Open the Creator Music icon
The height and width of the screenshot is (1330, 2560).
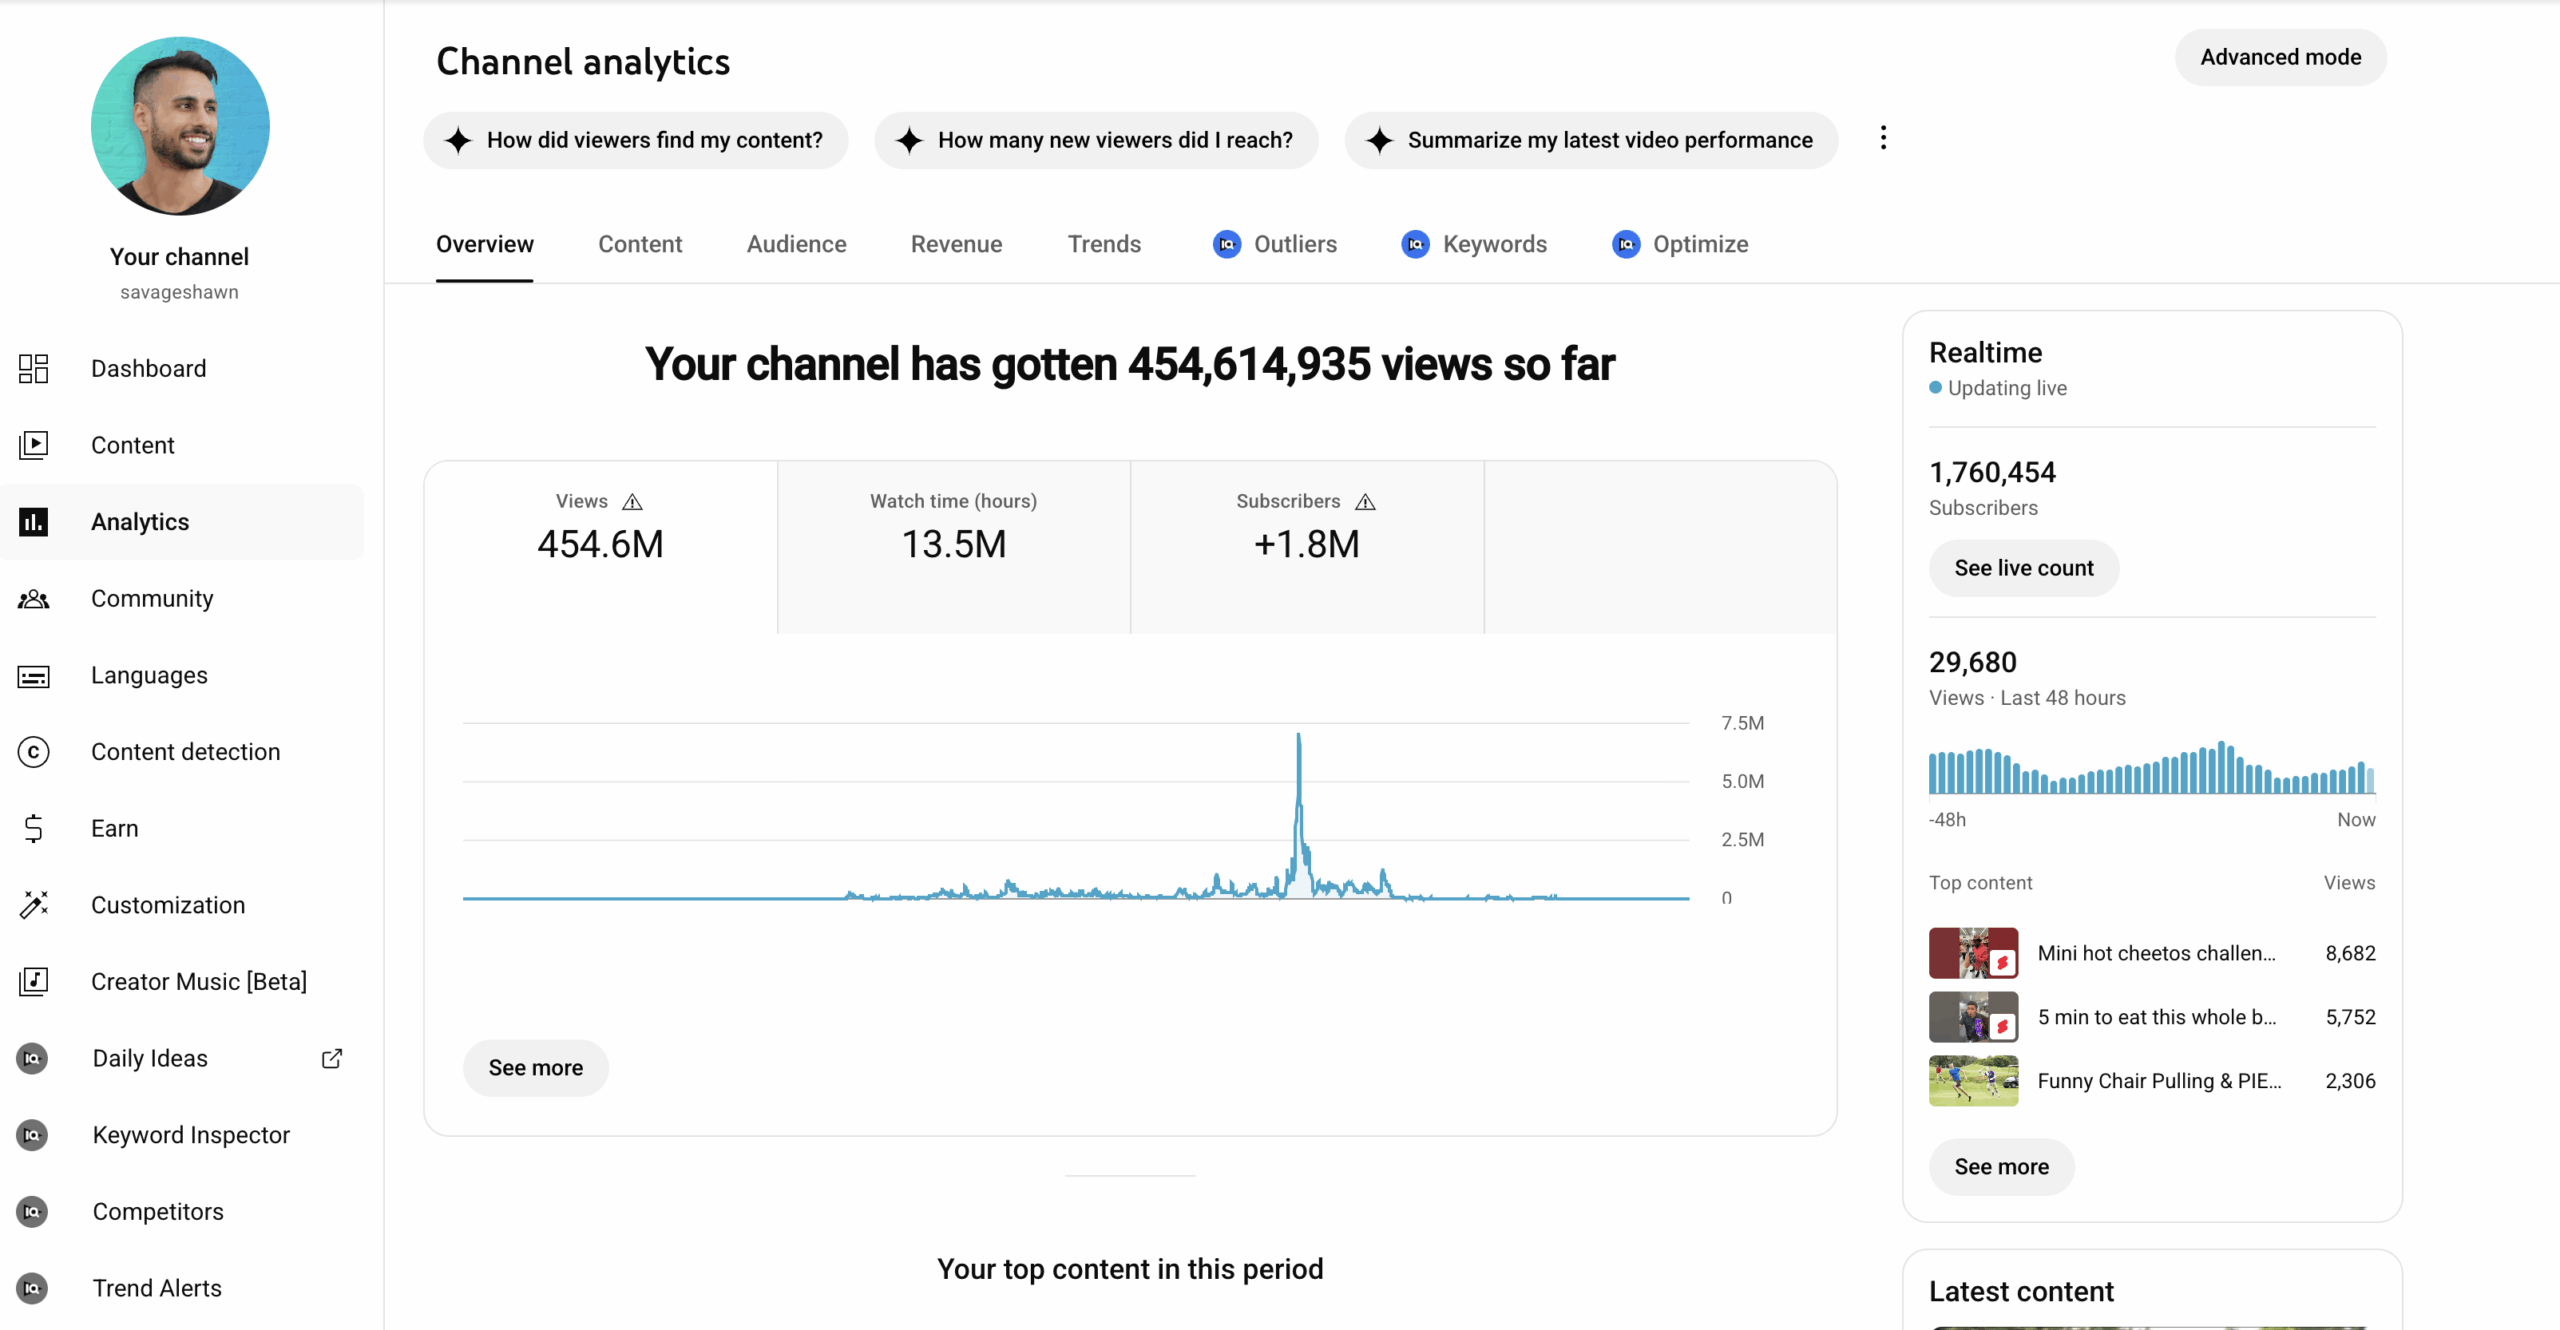[x=33, y=981]
